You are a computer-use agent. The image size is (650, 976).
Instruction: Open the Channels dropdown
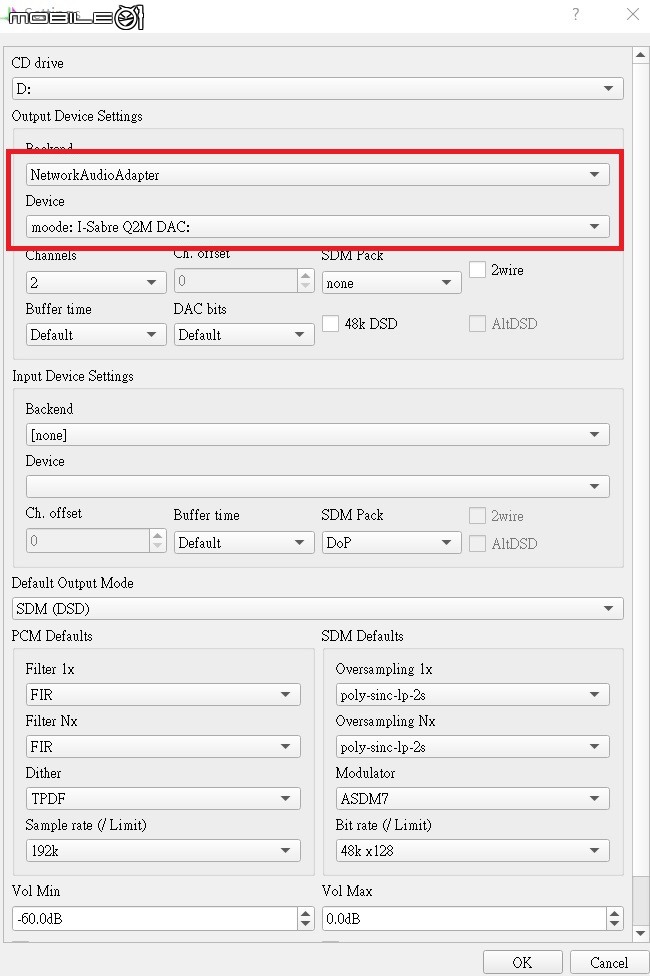[x=96, y=283]
